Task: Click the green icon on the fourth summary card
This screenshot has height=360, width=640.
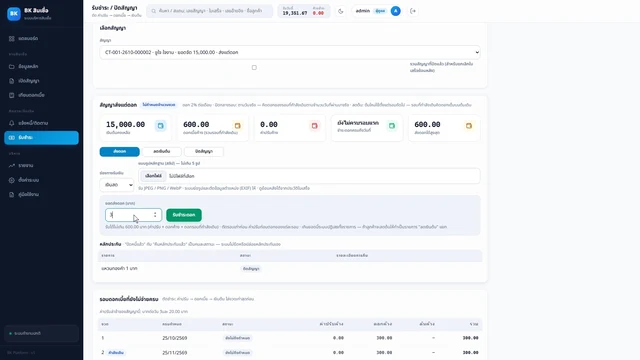Action: click(x=391, y=126)
